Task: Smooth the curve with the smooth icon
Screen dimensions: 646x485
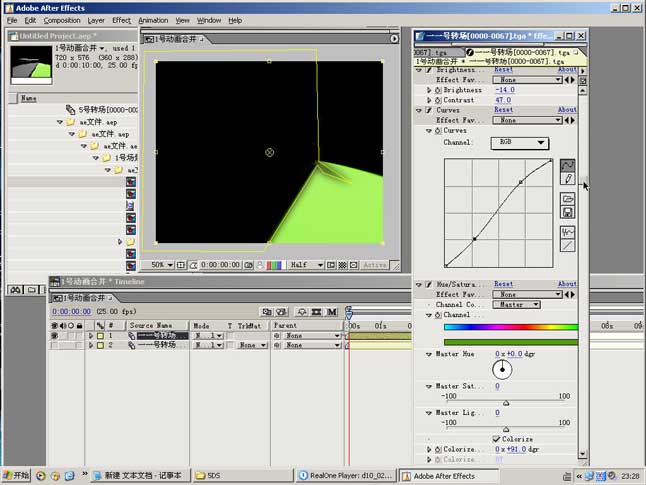Action: click(567, 232)
